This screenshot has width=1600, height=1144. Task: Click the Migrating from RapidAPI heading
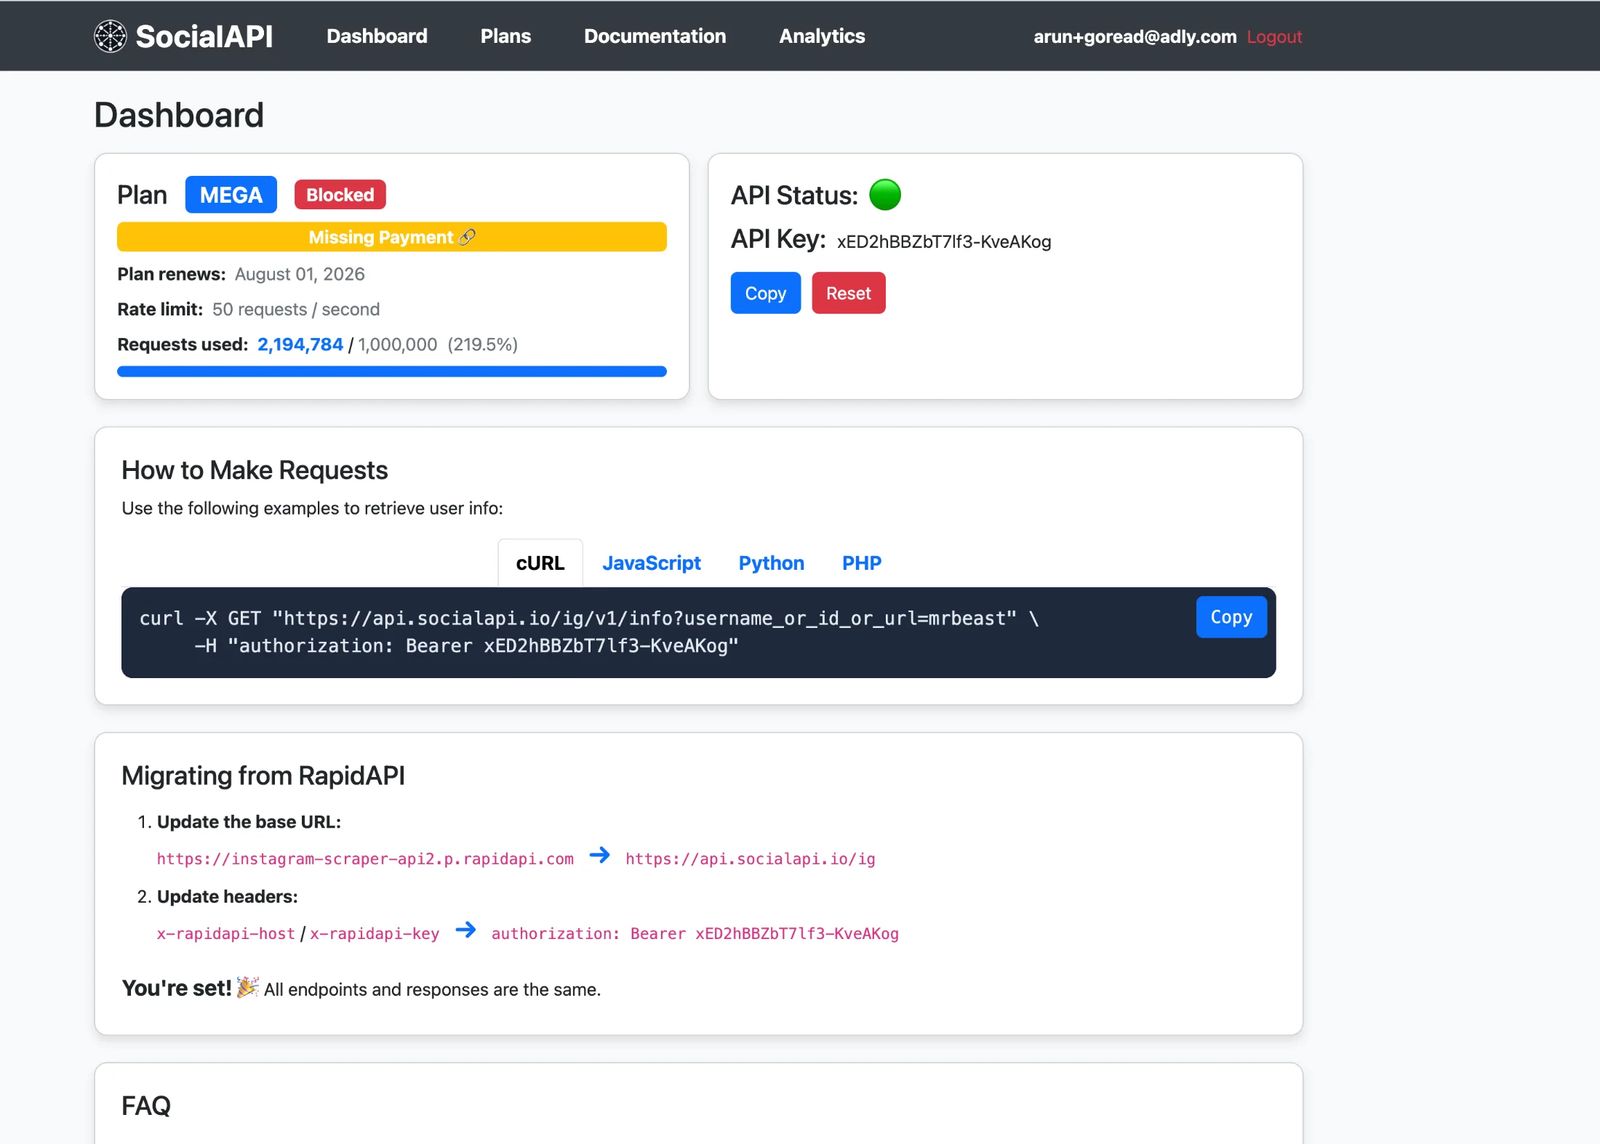pyautogui.click(x=263, y=776)
